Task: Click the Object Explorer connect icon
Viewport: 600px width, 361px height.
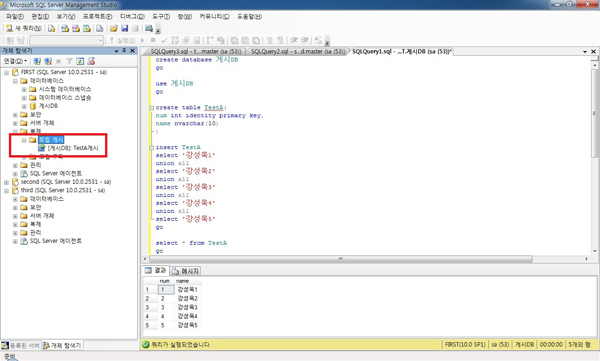Action: 37,61
